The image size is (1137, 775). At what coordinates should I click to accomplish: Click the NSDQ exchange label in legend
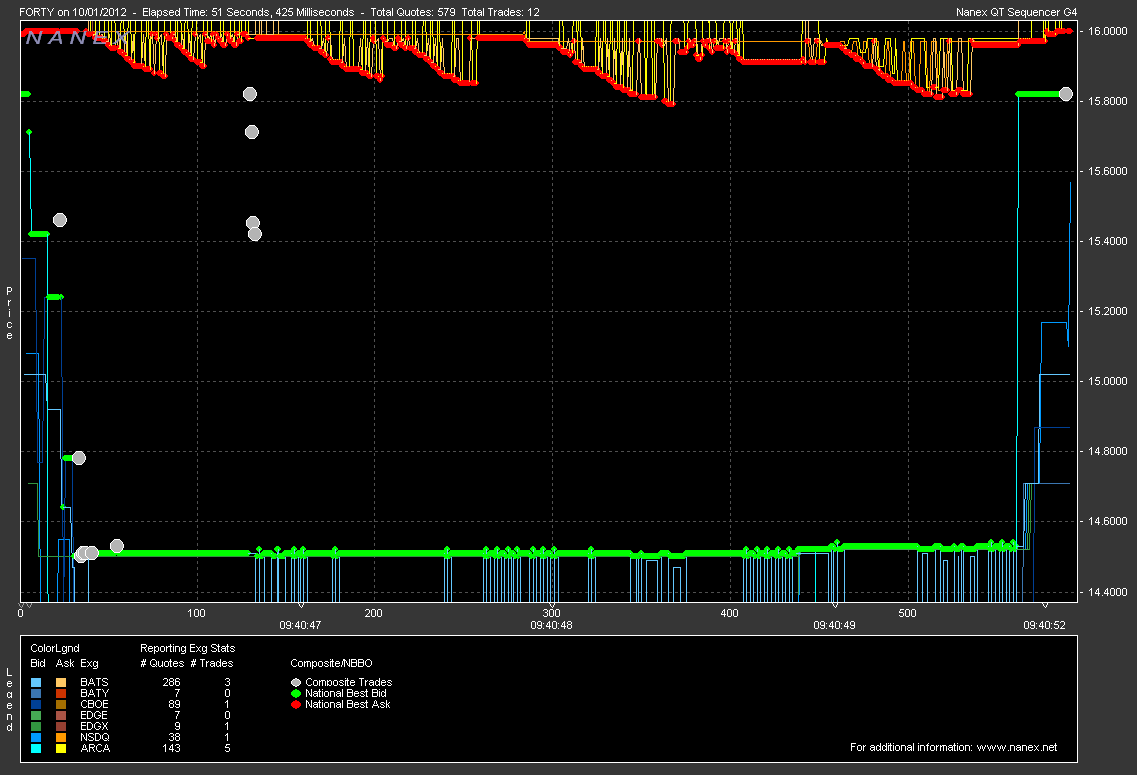pyautogui.click(x=95, y=737)
